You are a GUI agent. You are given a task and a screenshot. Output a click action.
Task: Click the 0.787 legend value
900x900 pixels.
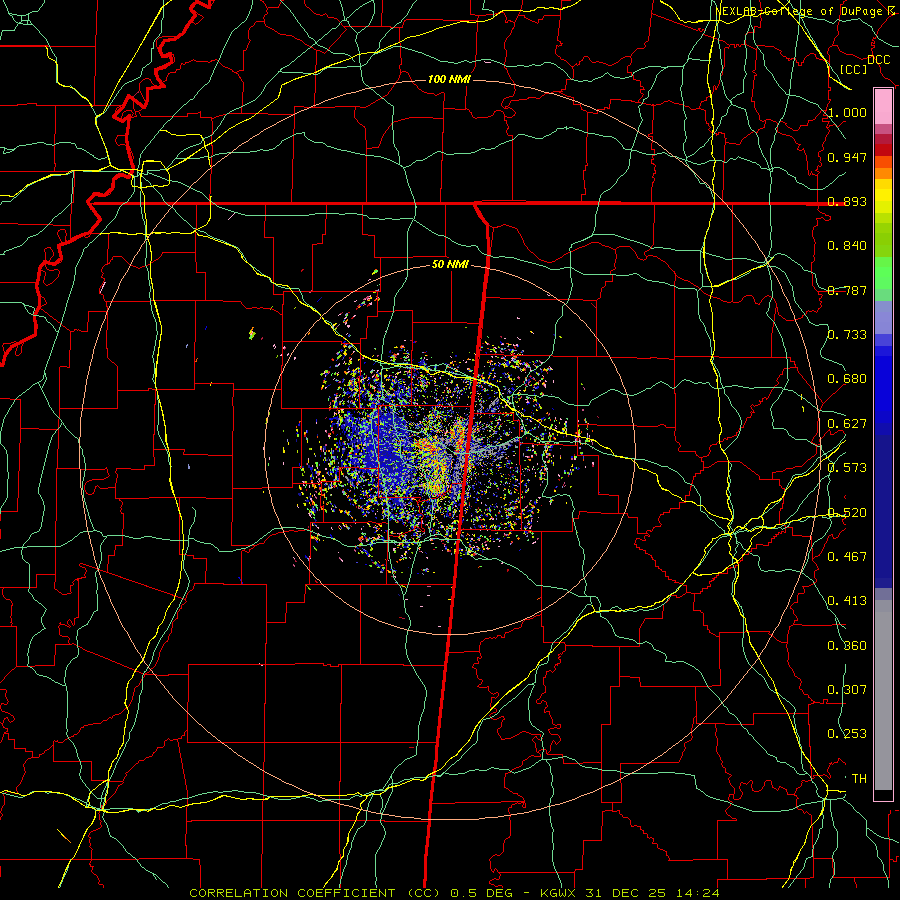pos(847,290)
